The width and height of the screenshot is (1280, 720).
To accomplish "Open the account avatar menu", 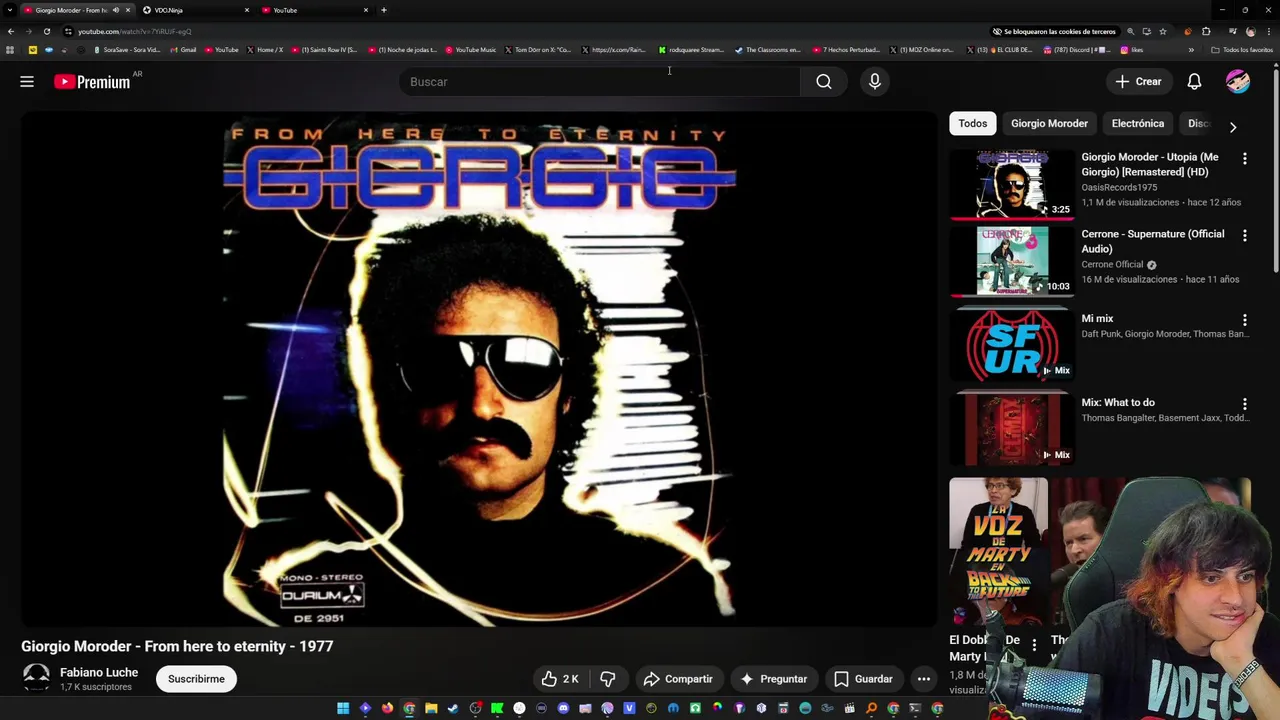I will point(1238,82).
